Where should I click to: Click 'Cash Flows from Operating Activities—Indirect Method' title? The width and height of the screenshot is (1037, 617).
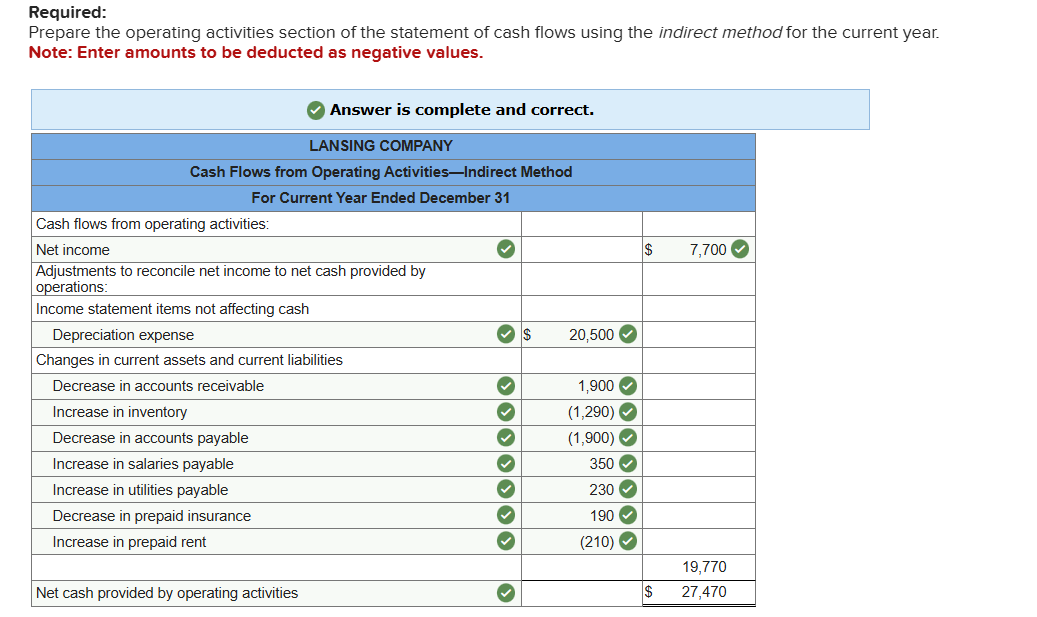point(381,172)
